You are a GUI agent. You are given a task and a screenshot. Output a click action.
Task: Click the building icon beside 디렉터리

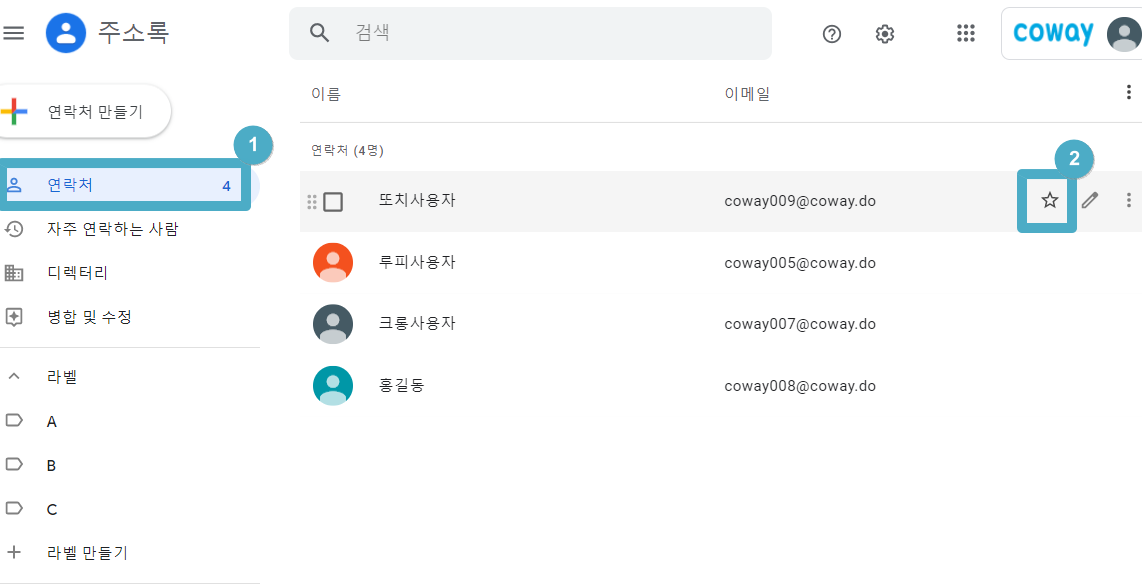click(14, 273)
